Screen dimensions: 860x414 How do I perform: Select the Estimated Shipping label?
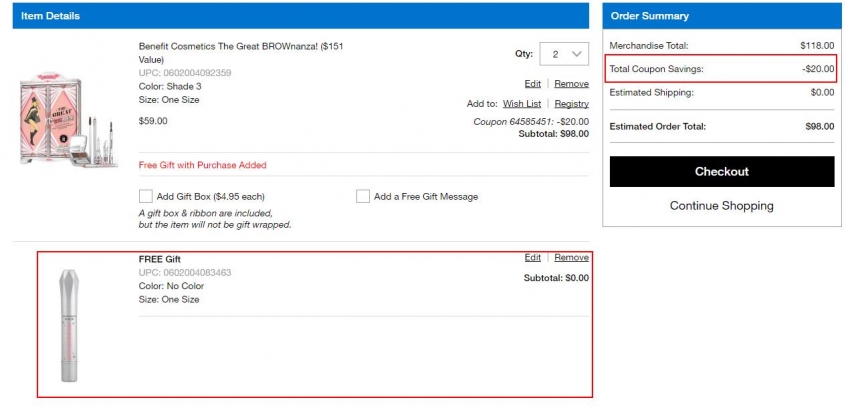pos(652,93)
